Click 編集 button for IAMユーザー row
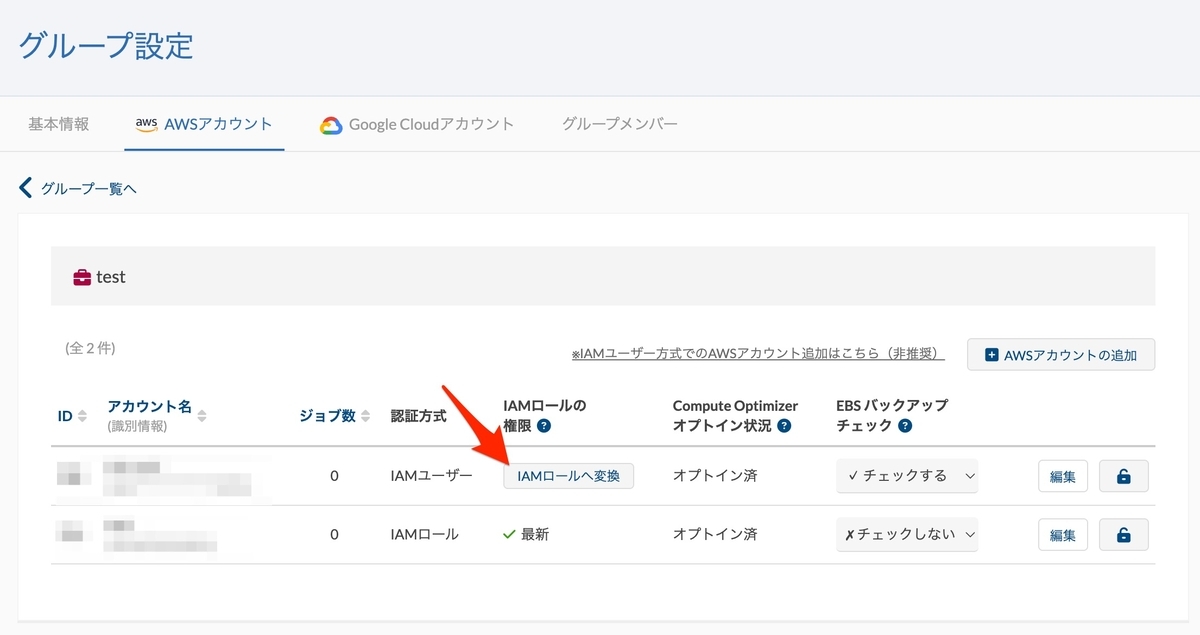 (1062, 477)
